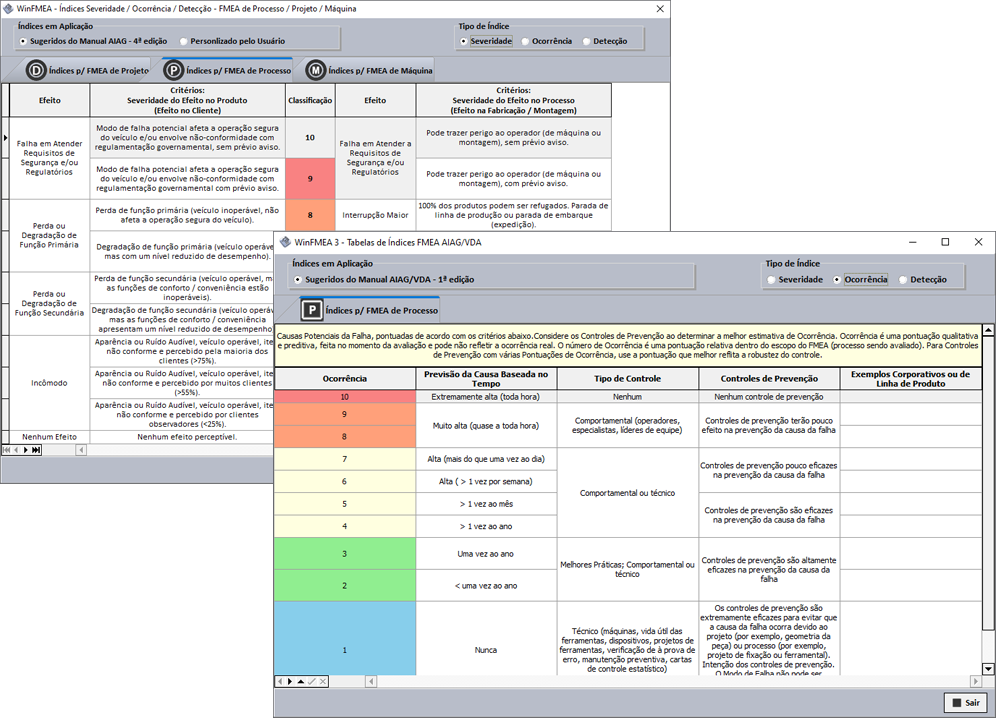Select Ocorrência radio in the back window

tap(524, 41)
